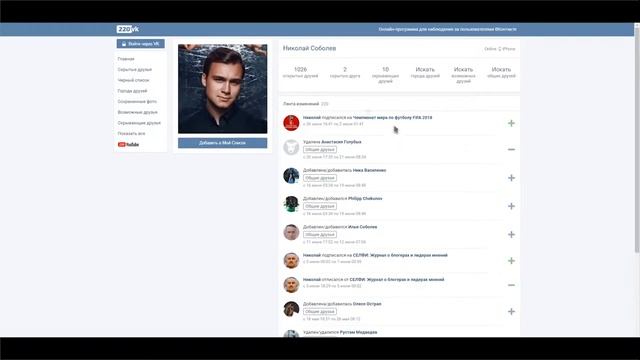Screen dimensions: 640x360
Task: Open СЕЛФИ журнал link in подписался row
Action: click(400, 255)
